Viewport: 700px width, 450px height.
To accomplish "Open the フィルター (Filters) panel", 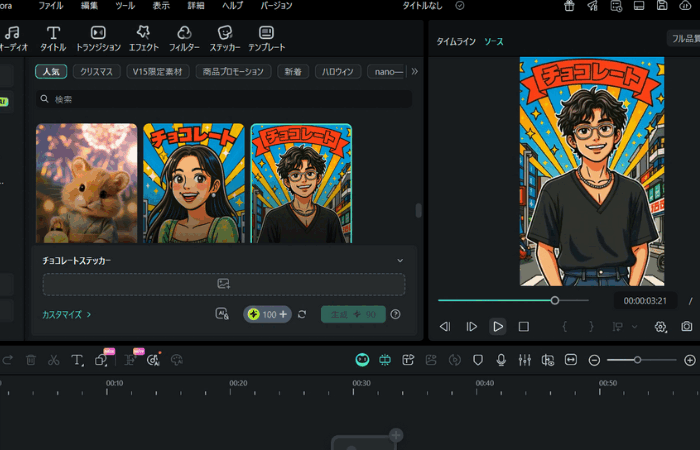I will pos(184,38).
